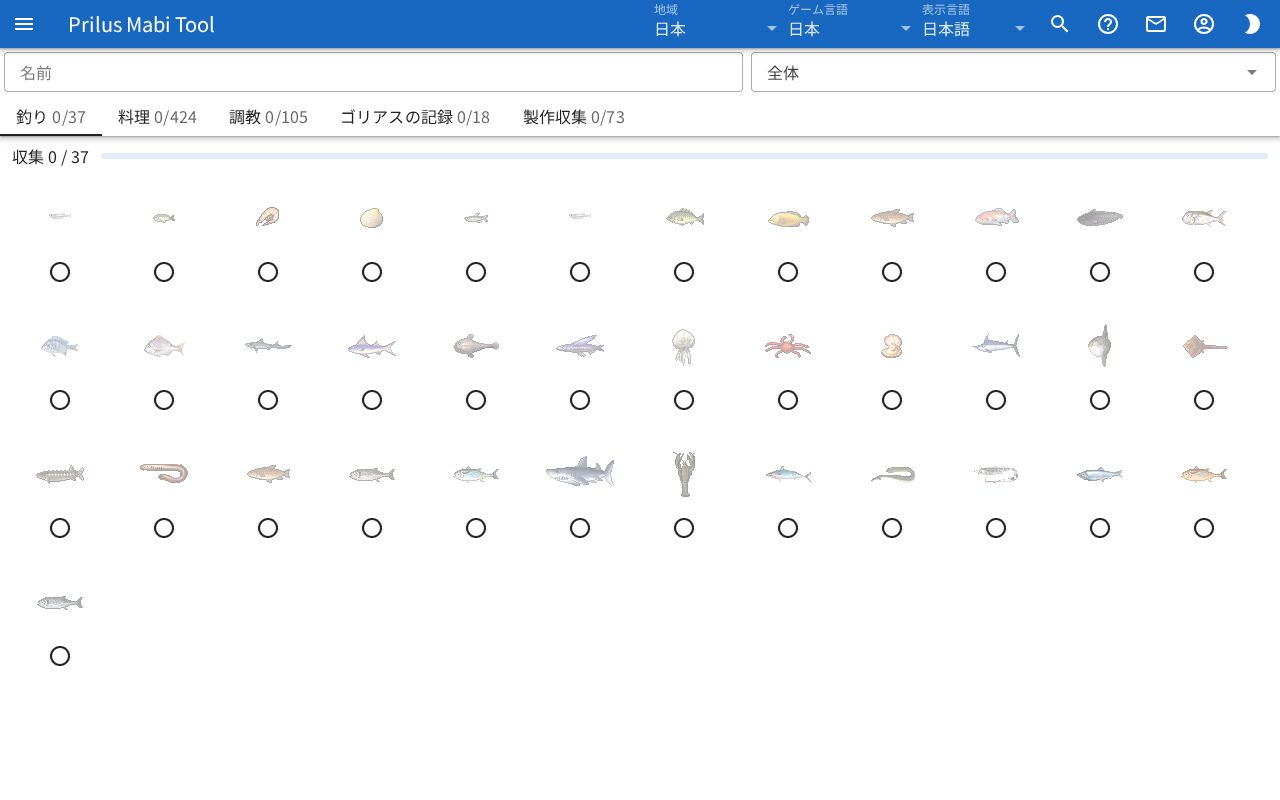Image resolution: width=1280 pixels, height=800 pixels.
Task: Click the marlin swordfish icon
Action: 996,345
